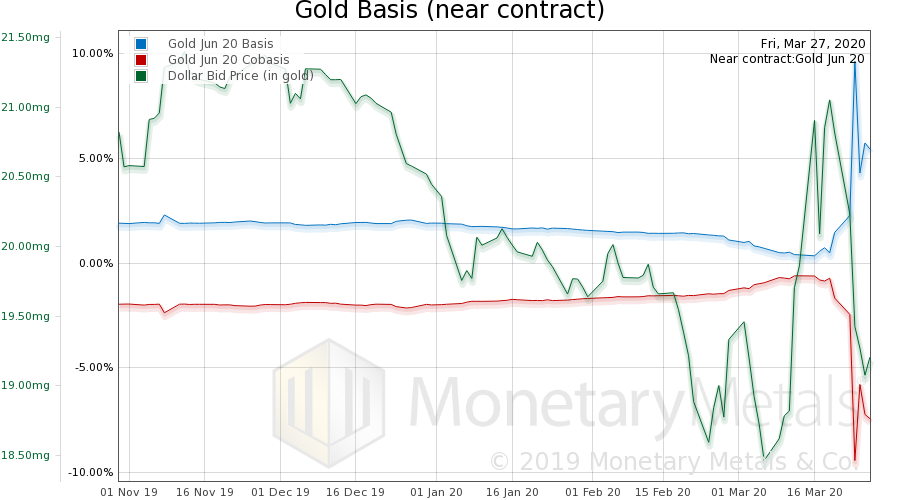Click the "Near contract:Gold Jun 20" text
The width and height of the screenshot is (900, 500).
point(787,59)
